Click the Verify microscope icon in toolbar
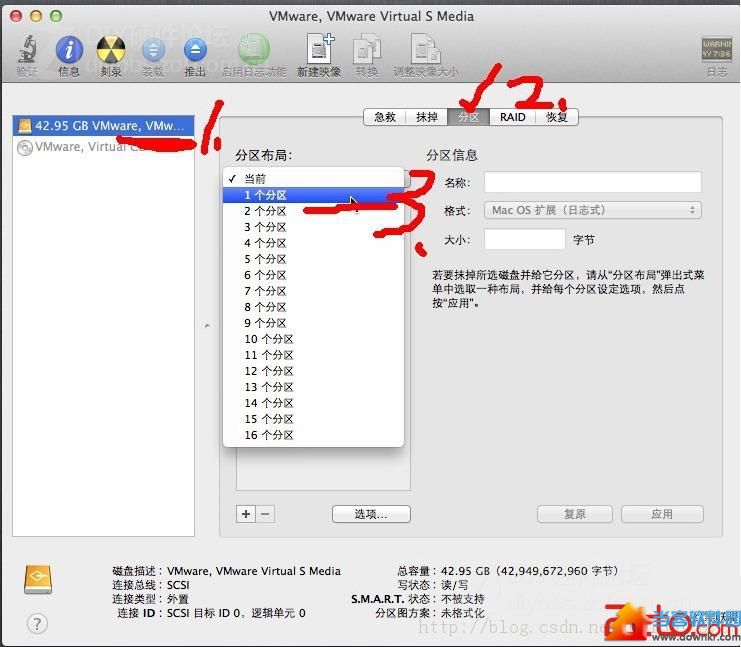 tap(27, 50)
